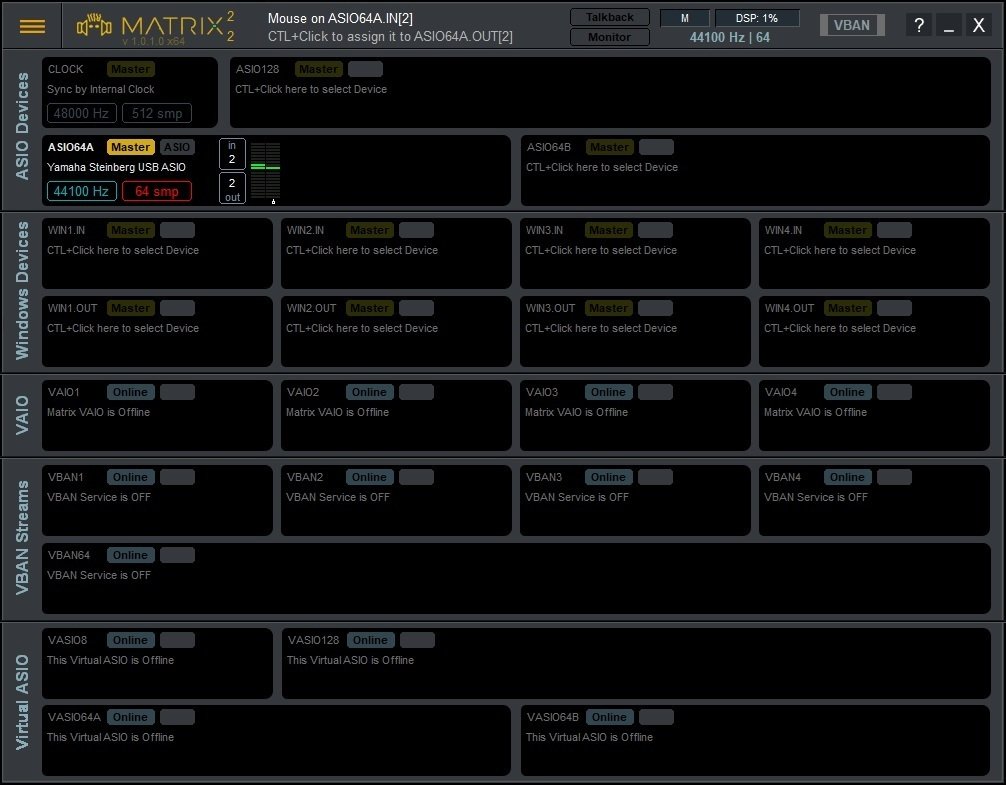1006x785 pixels.
Task: Select device for WIN4.OUT
Action: (x=840, y=328)
